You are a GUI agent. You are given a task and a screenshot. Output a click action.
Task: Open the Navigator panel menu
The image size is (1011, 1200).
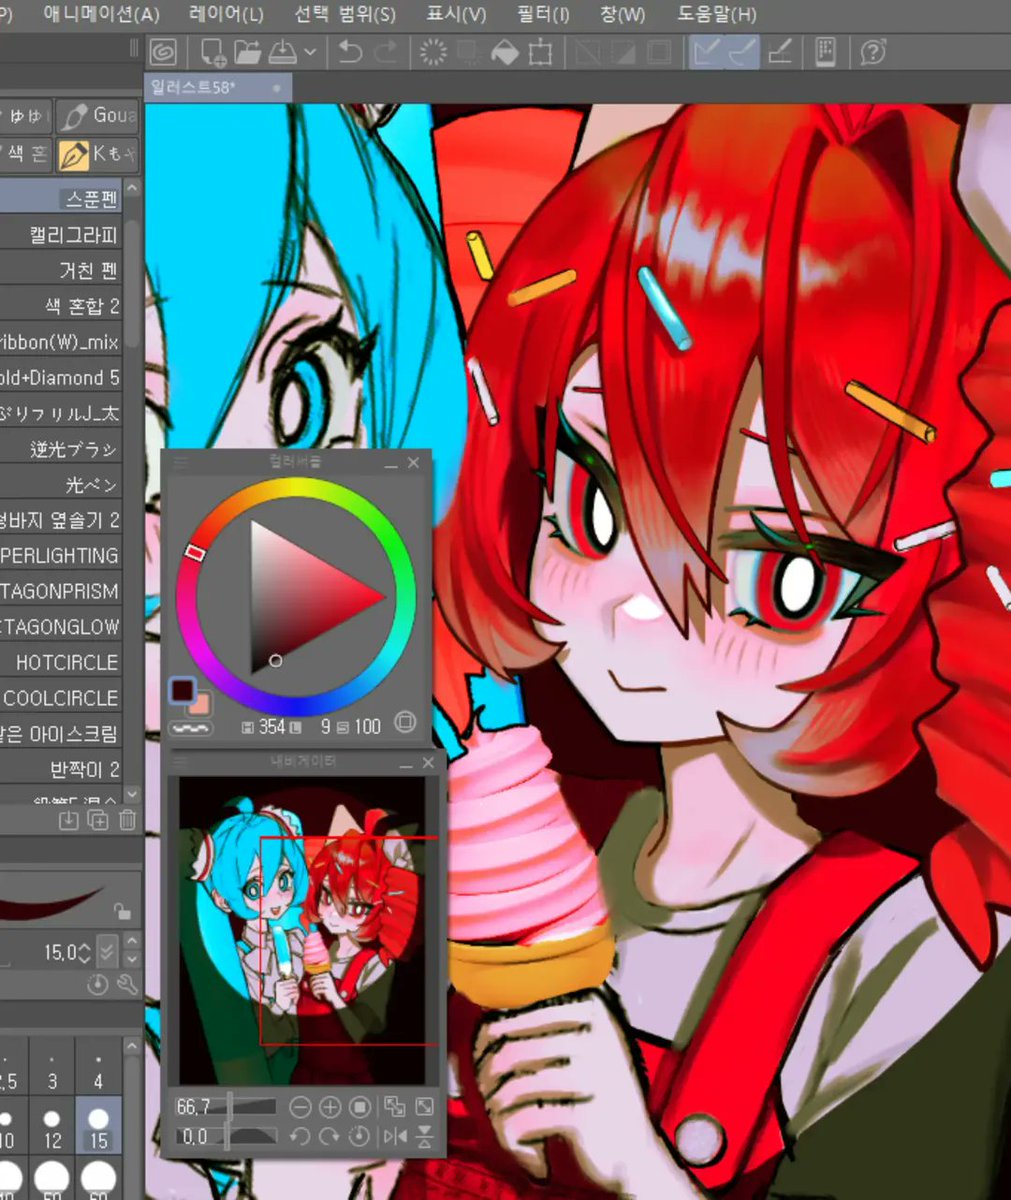(181, 762)
